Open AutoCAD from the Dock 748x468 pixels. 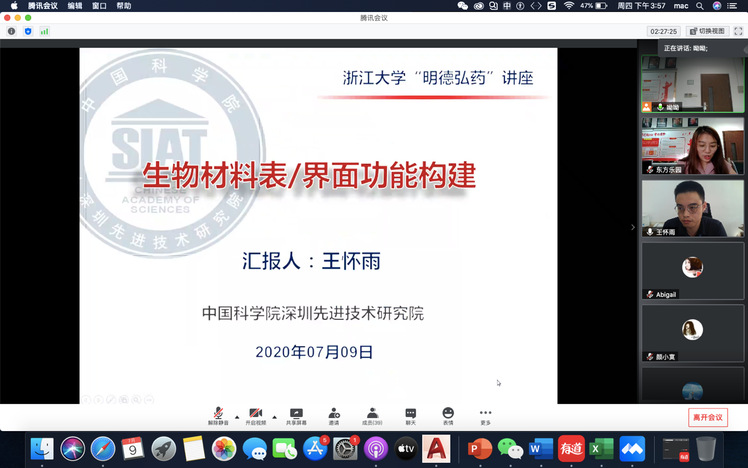(436, 448)
